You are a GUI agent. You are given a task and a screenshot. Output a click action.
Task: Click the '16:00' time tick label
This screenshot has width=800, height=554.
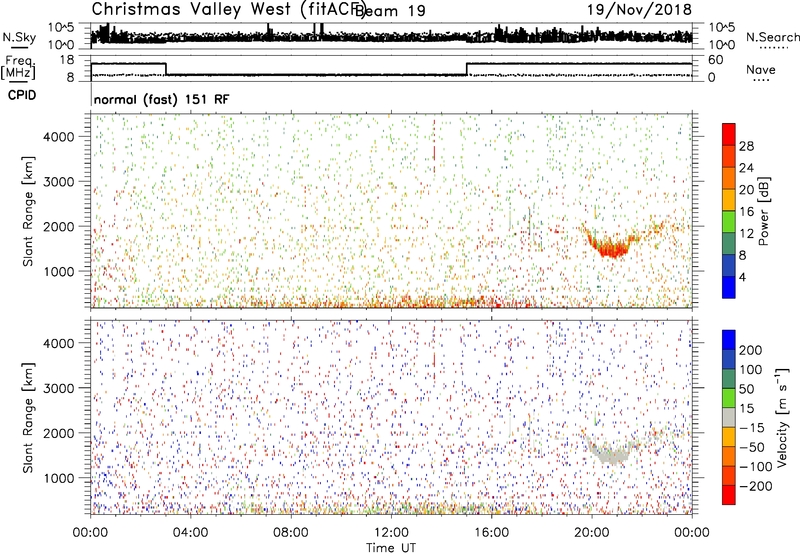point(491,533)
